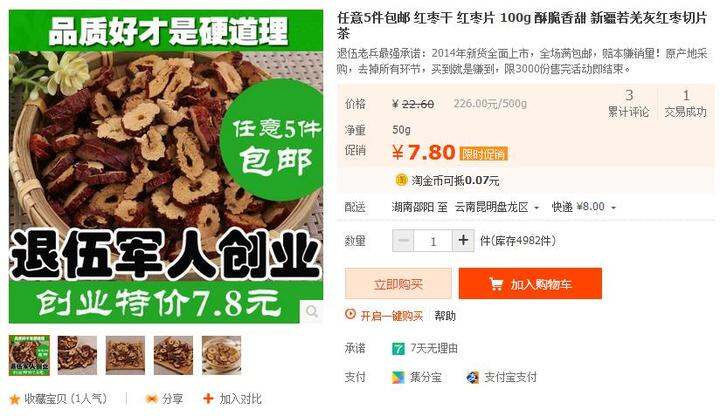Click the quantity input field

point(433,241)
